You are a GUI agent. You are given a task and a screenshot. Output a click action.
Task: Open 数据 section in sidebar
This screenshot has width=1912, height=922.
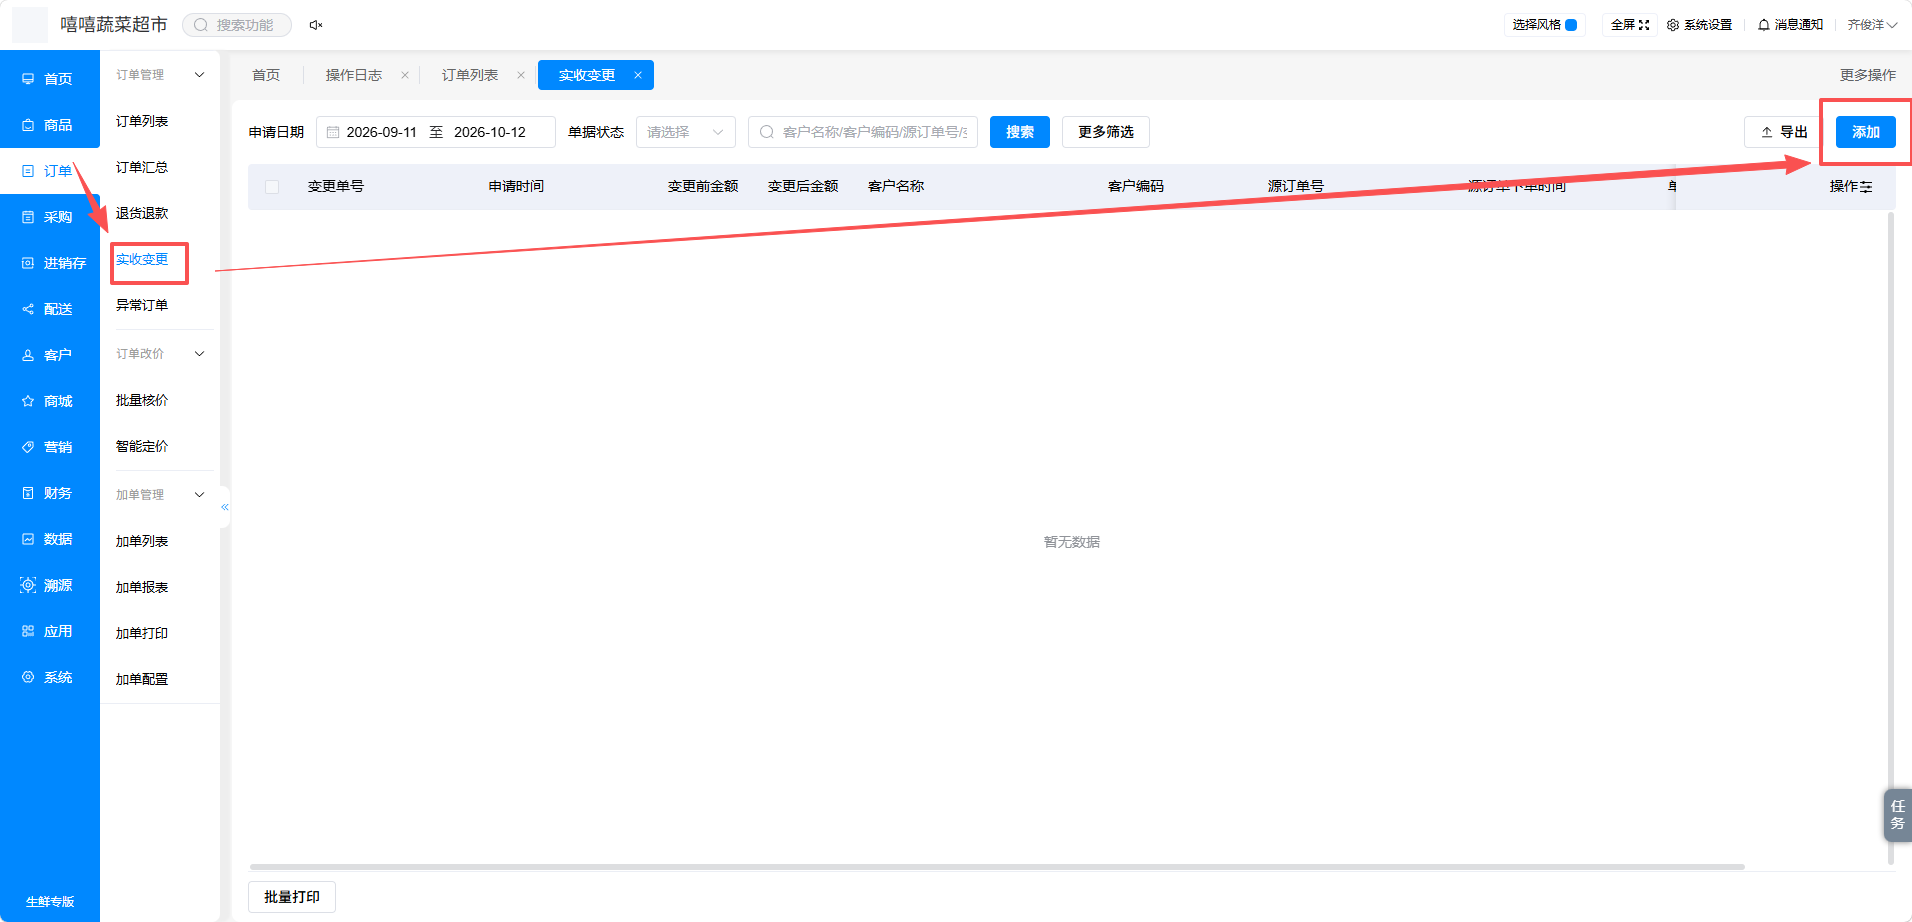tap(49, 539)
